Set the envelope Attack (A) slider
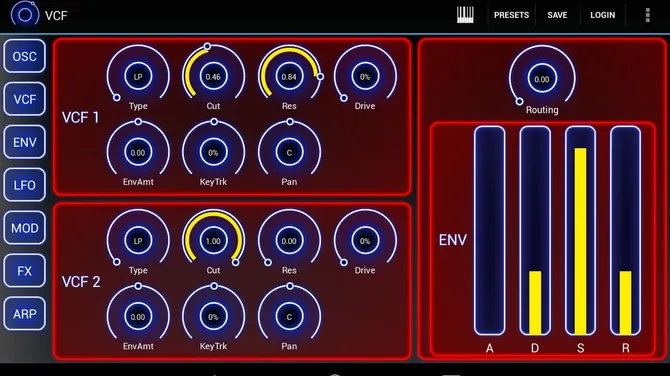This screenshot has width=670, height=376. click(490, 231)
